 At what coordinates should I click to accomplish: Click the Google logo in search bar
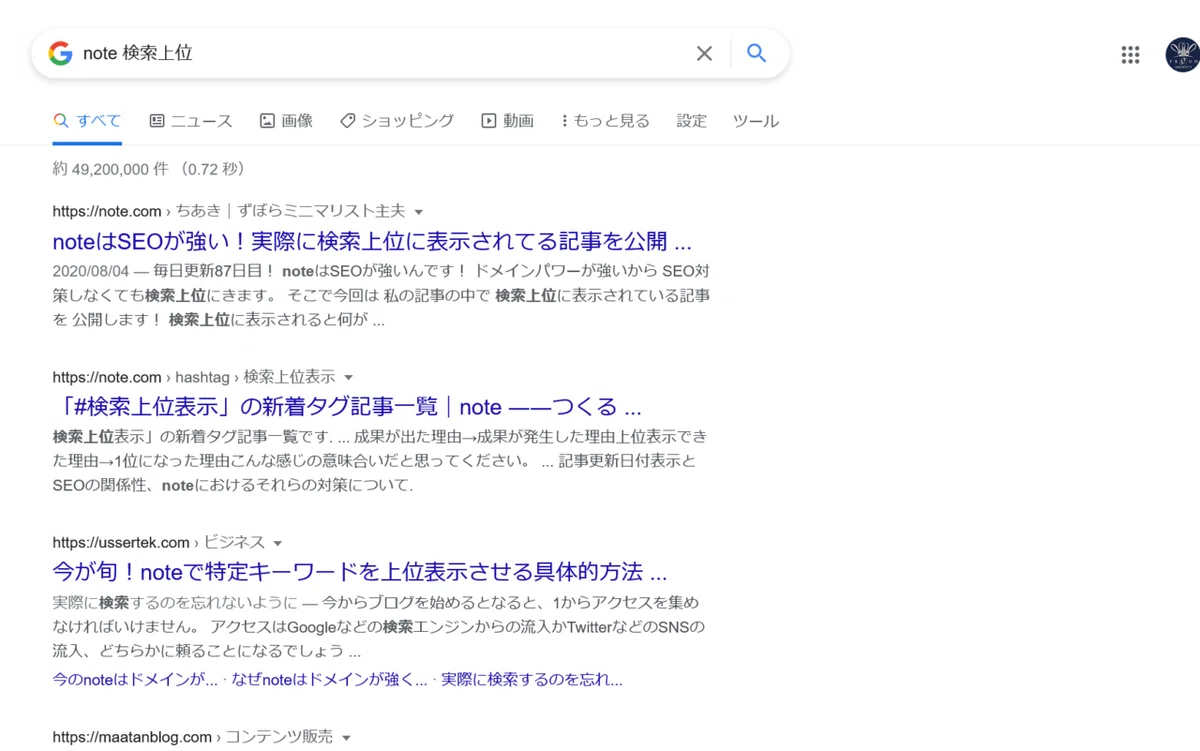click(60, 53)
